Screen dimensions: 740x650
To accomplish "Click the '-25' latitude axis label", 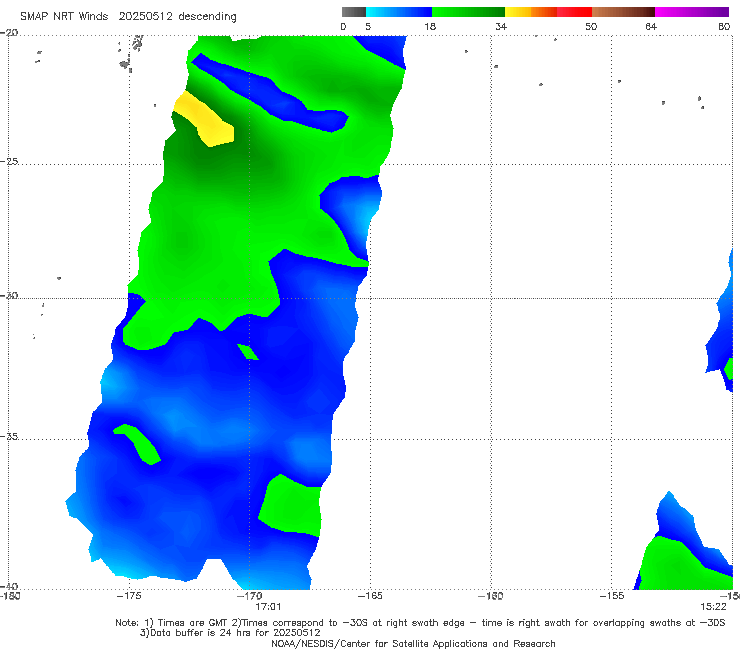I will [x=9, y=161].
